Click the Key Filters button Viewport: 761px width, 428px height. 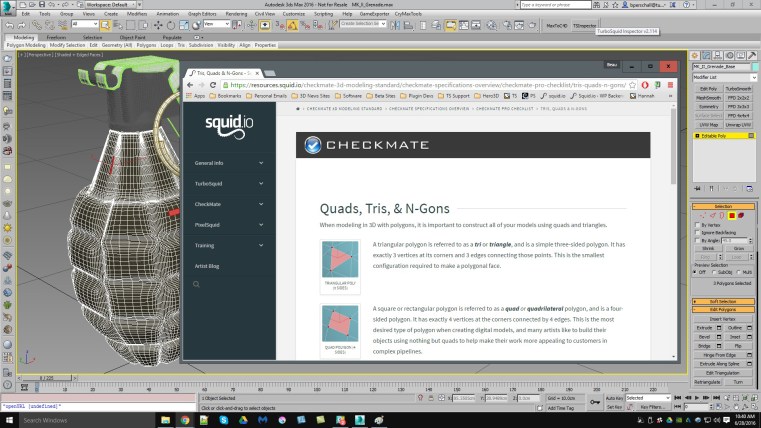click(651, 407)
